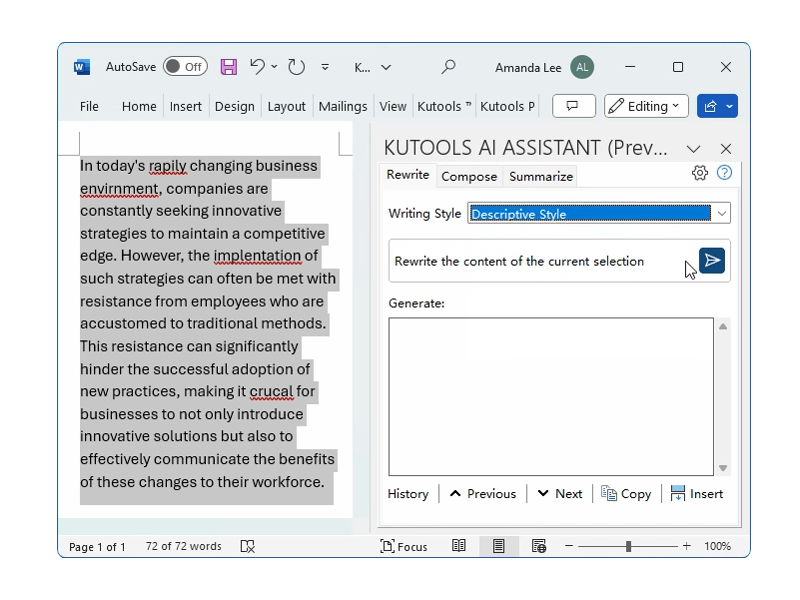Maximize the Word window

(x=678, y=67)
